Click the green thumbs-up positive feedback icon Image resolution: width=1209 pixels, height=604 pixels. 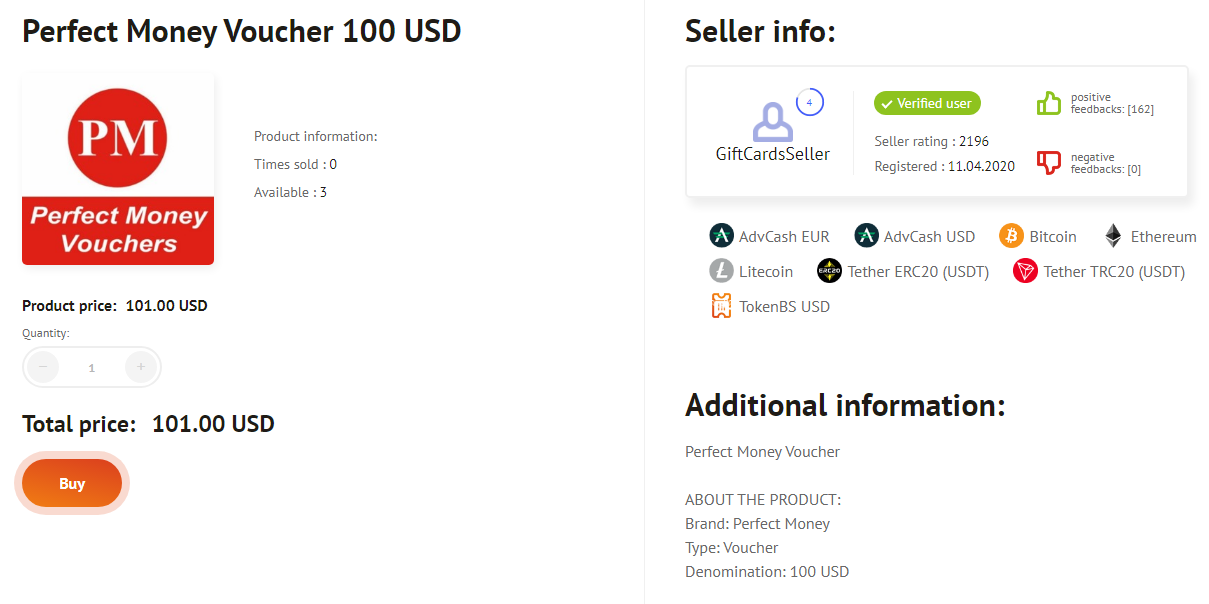[1048, 103]
